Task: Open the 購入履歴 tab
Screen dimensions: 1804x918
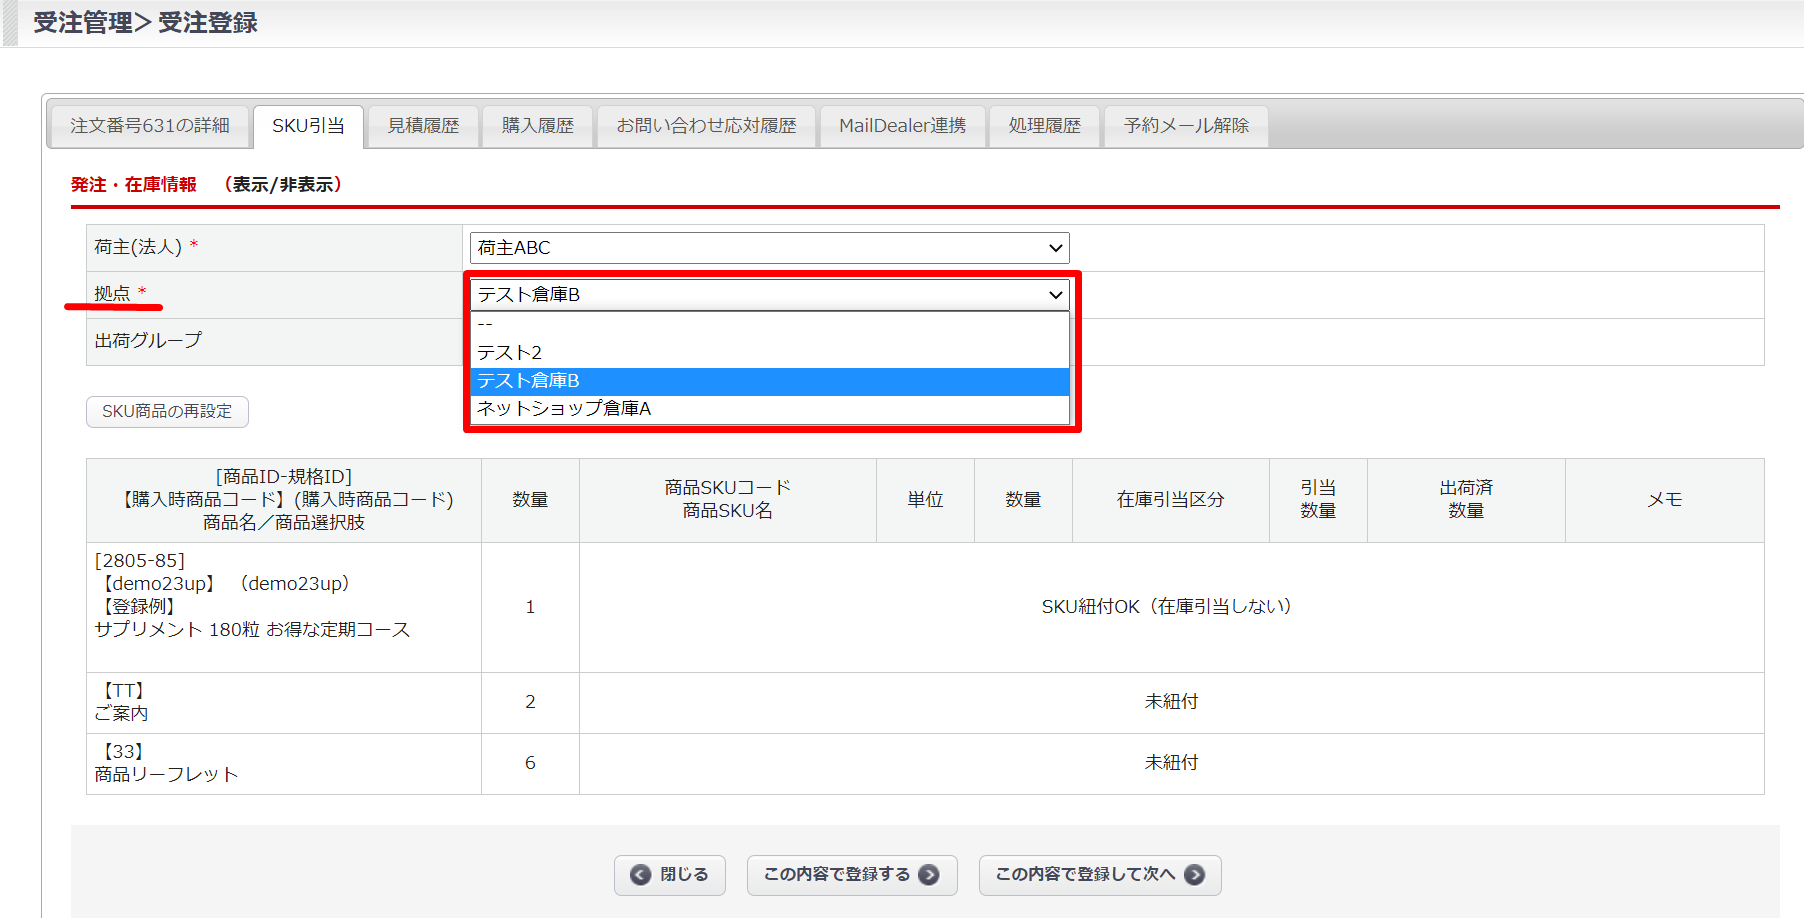Action: [x=538, y=126]
